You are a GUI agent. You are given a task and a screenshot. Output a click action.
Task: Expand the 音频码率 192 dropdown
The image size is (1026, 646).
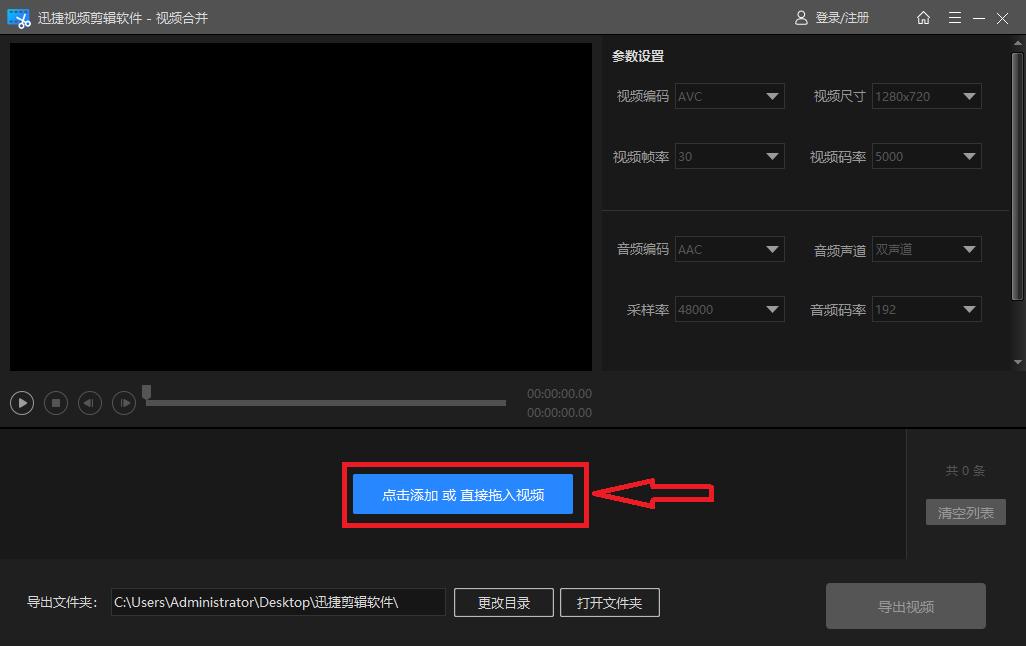[926, 309]
